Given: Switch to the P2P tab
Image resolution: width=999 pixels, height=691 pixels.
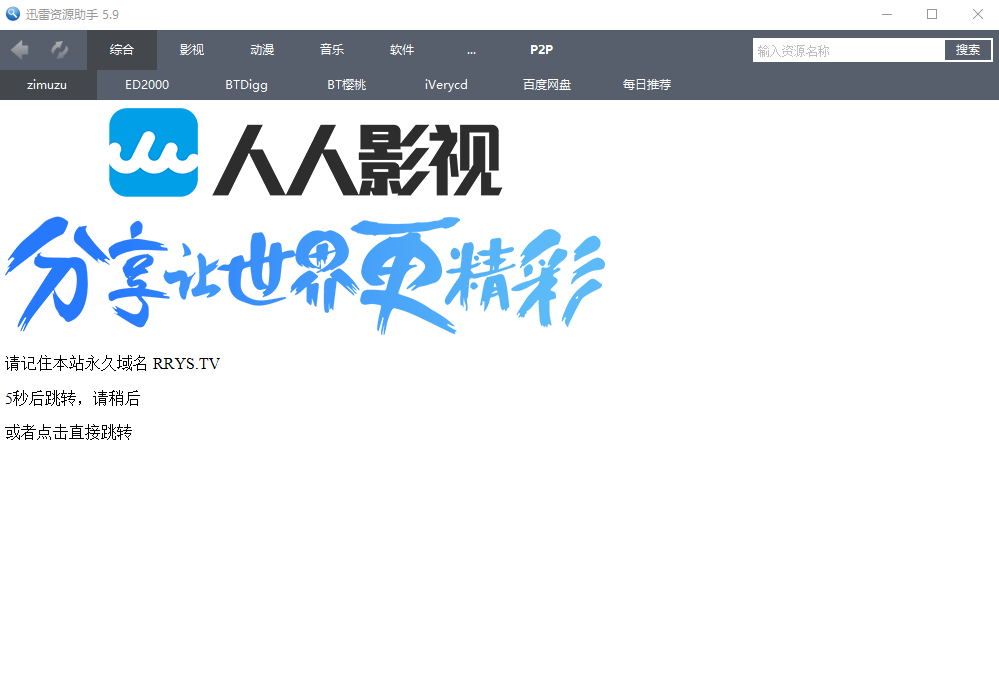Looking at the screenshot, I should tap(541, 50).
